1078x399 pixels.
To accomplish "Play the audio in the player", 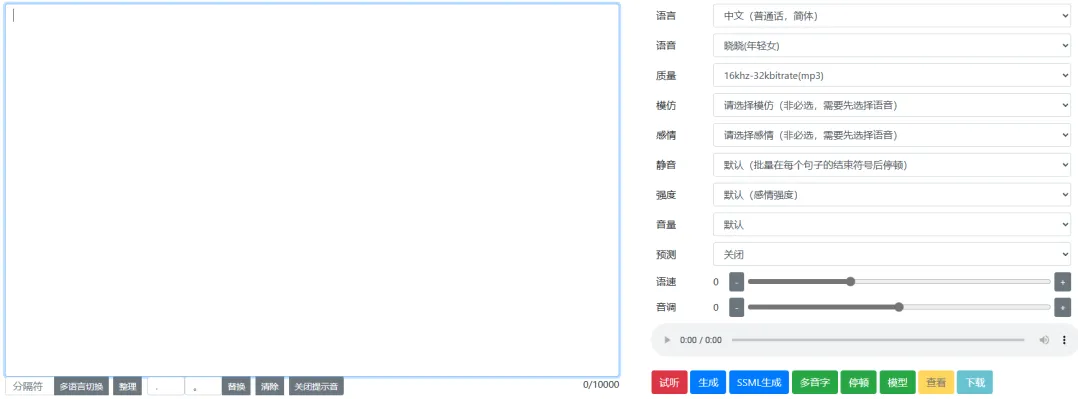I will 667,340.
